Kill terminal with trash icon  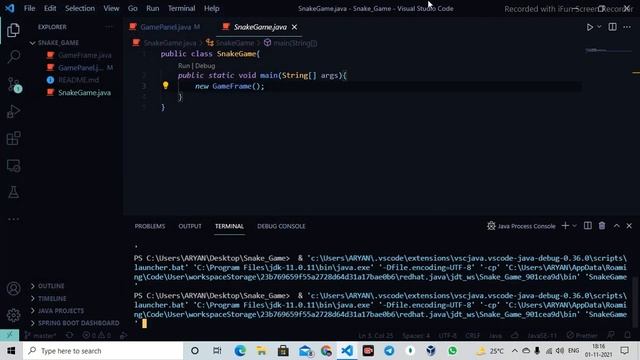pyautogui.click(x=602, y=226)
